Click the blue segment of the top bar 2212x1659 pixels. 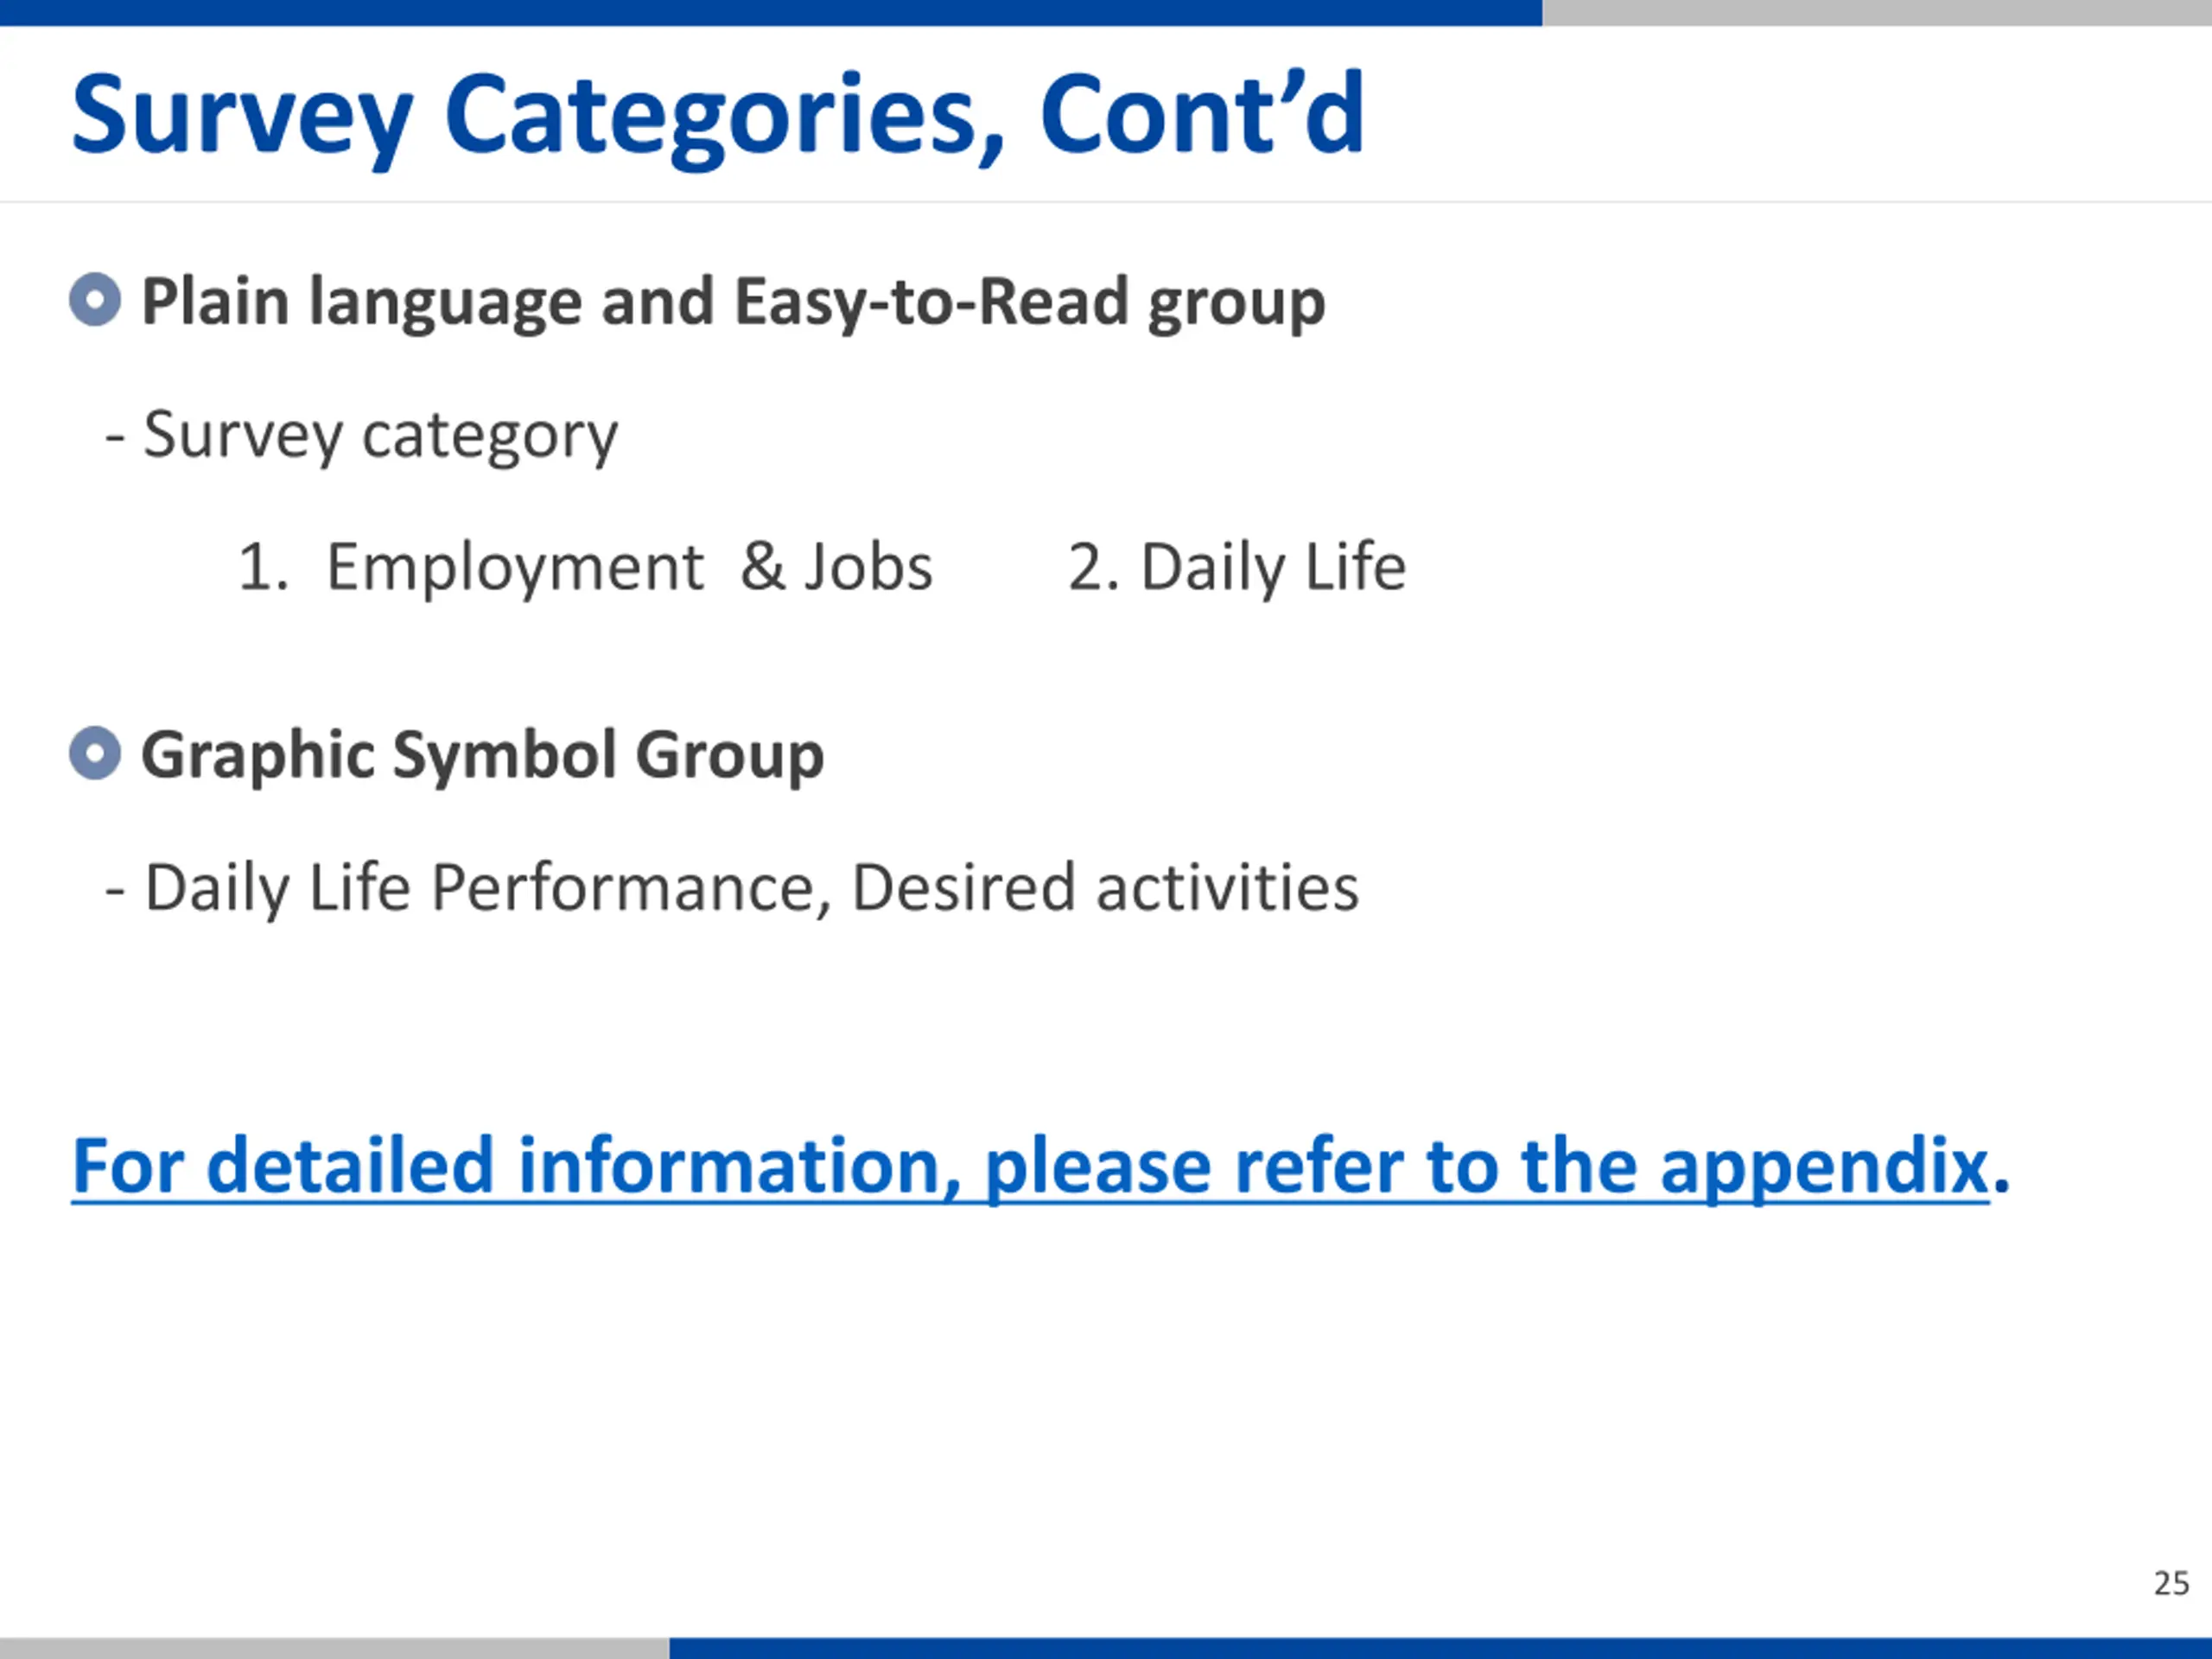tap(770, 12)
